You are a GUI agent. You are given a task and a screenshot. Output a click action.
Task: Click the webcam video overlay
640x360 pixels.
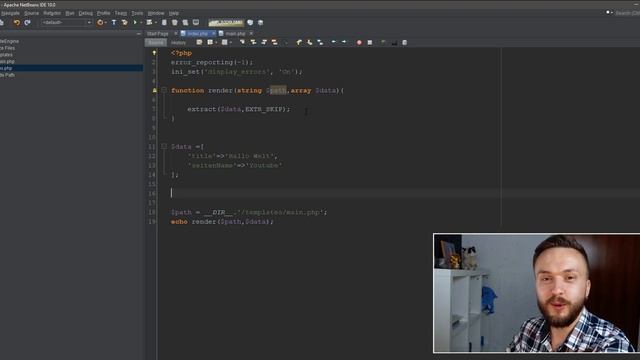(x=536, y=293)
